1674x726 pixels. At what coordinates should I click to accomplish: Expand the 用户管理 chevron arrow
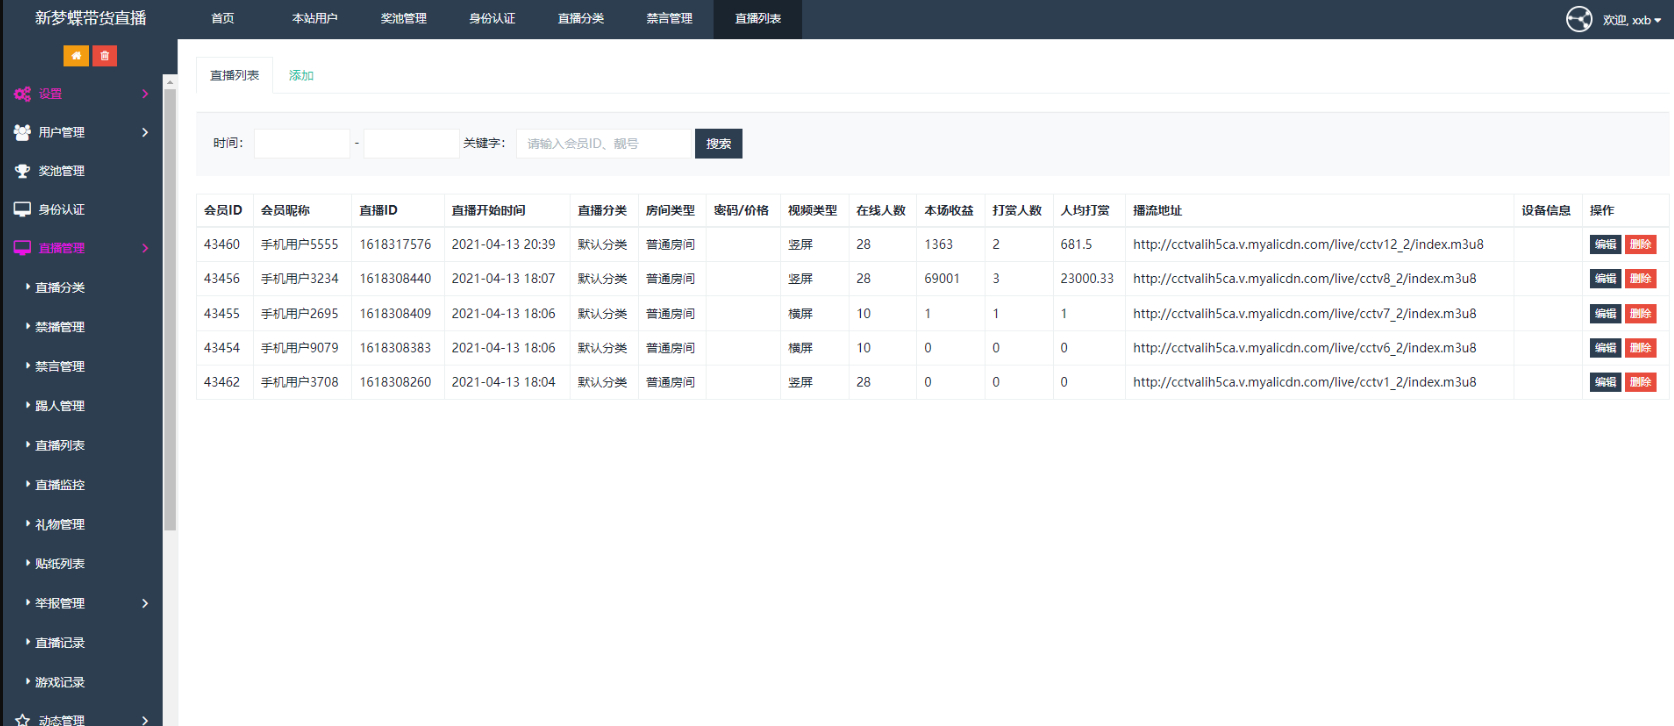coord(145,132)
